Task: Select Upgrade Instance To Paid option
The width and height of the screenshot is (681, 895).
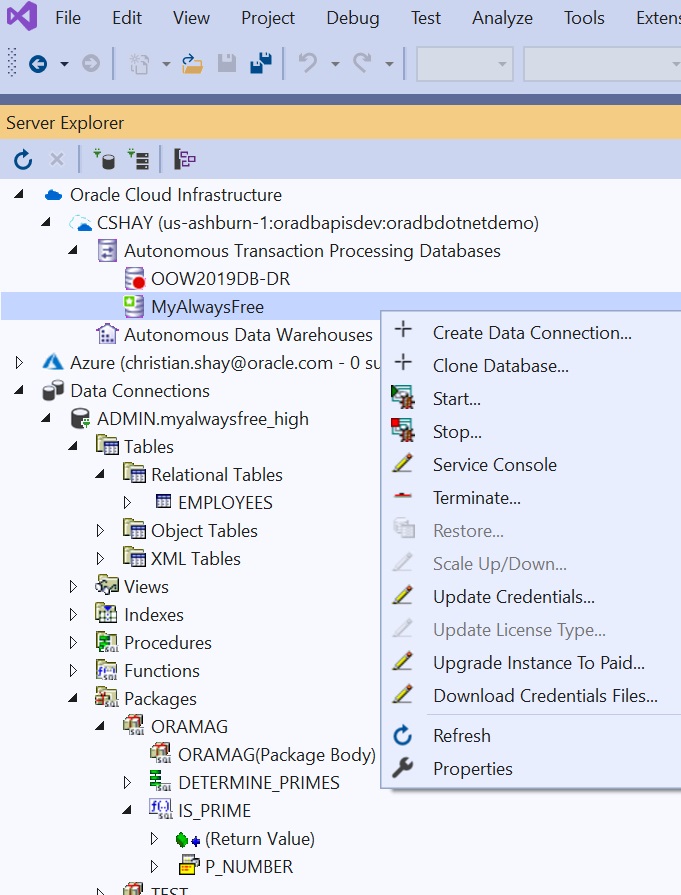Action: pyautogui.click(x=531, y=663)
